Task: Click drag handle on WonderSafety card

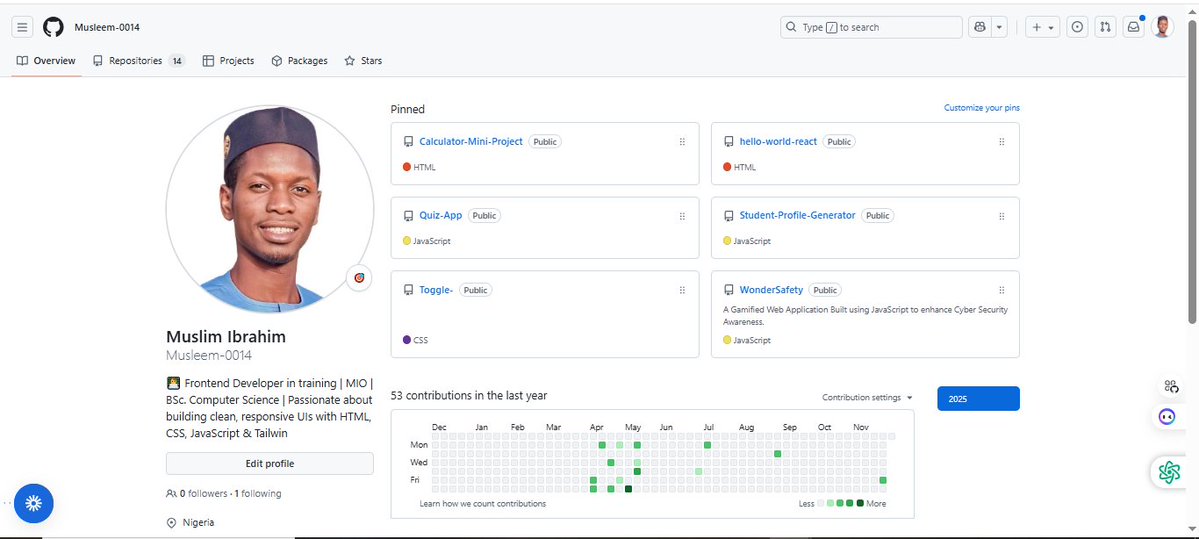Action: tap(1002, 291)
